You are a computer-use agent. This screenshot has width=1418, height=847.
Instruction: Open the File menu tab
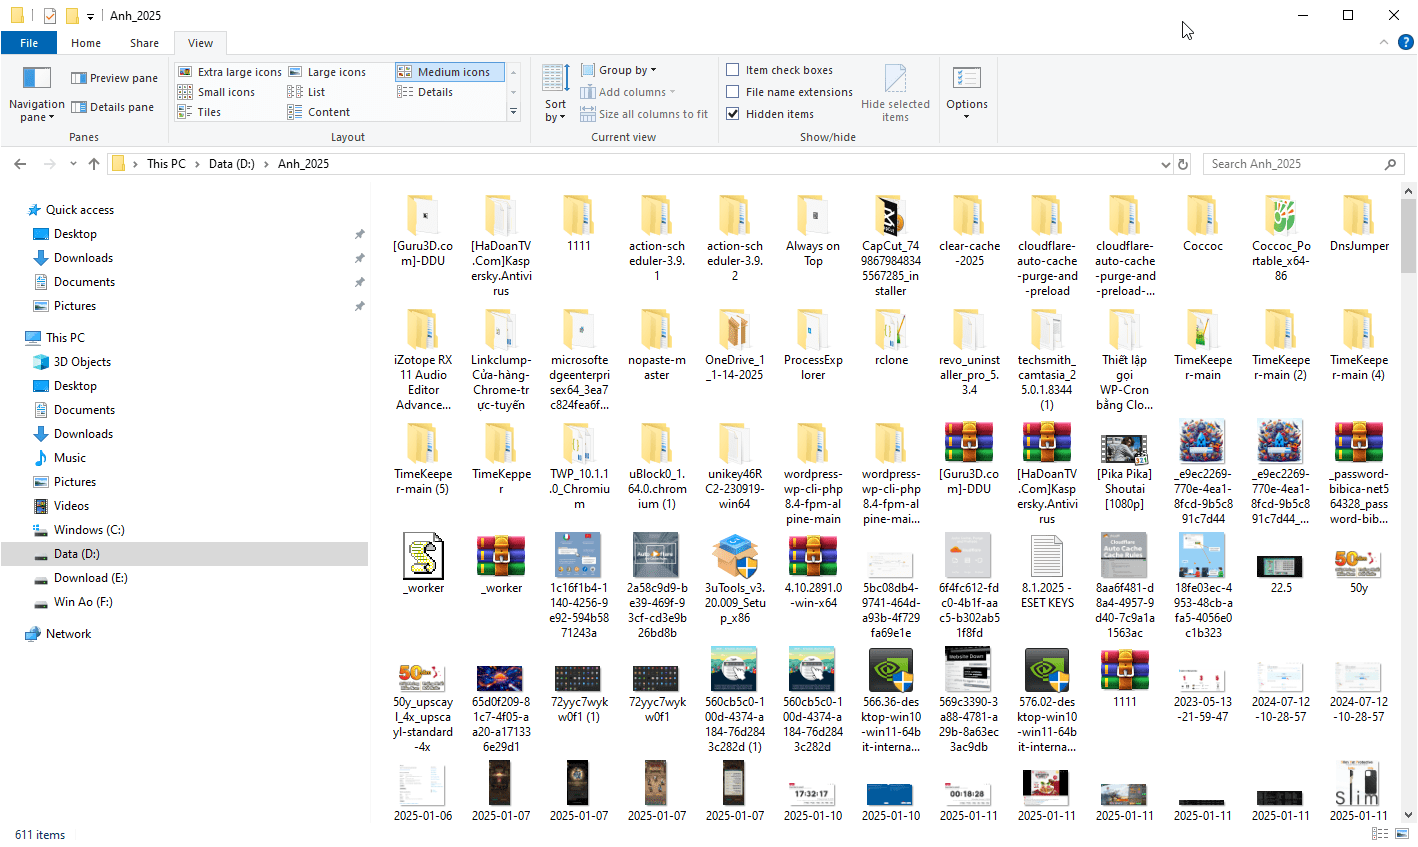tap(29, 43)
